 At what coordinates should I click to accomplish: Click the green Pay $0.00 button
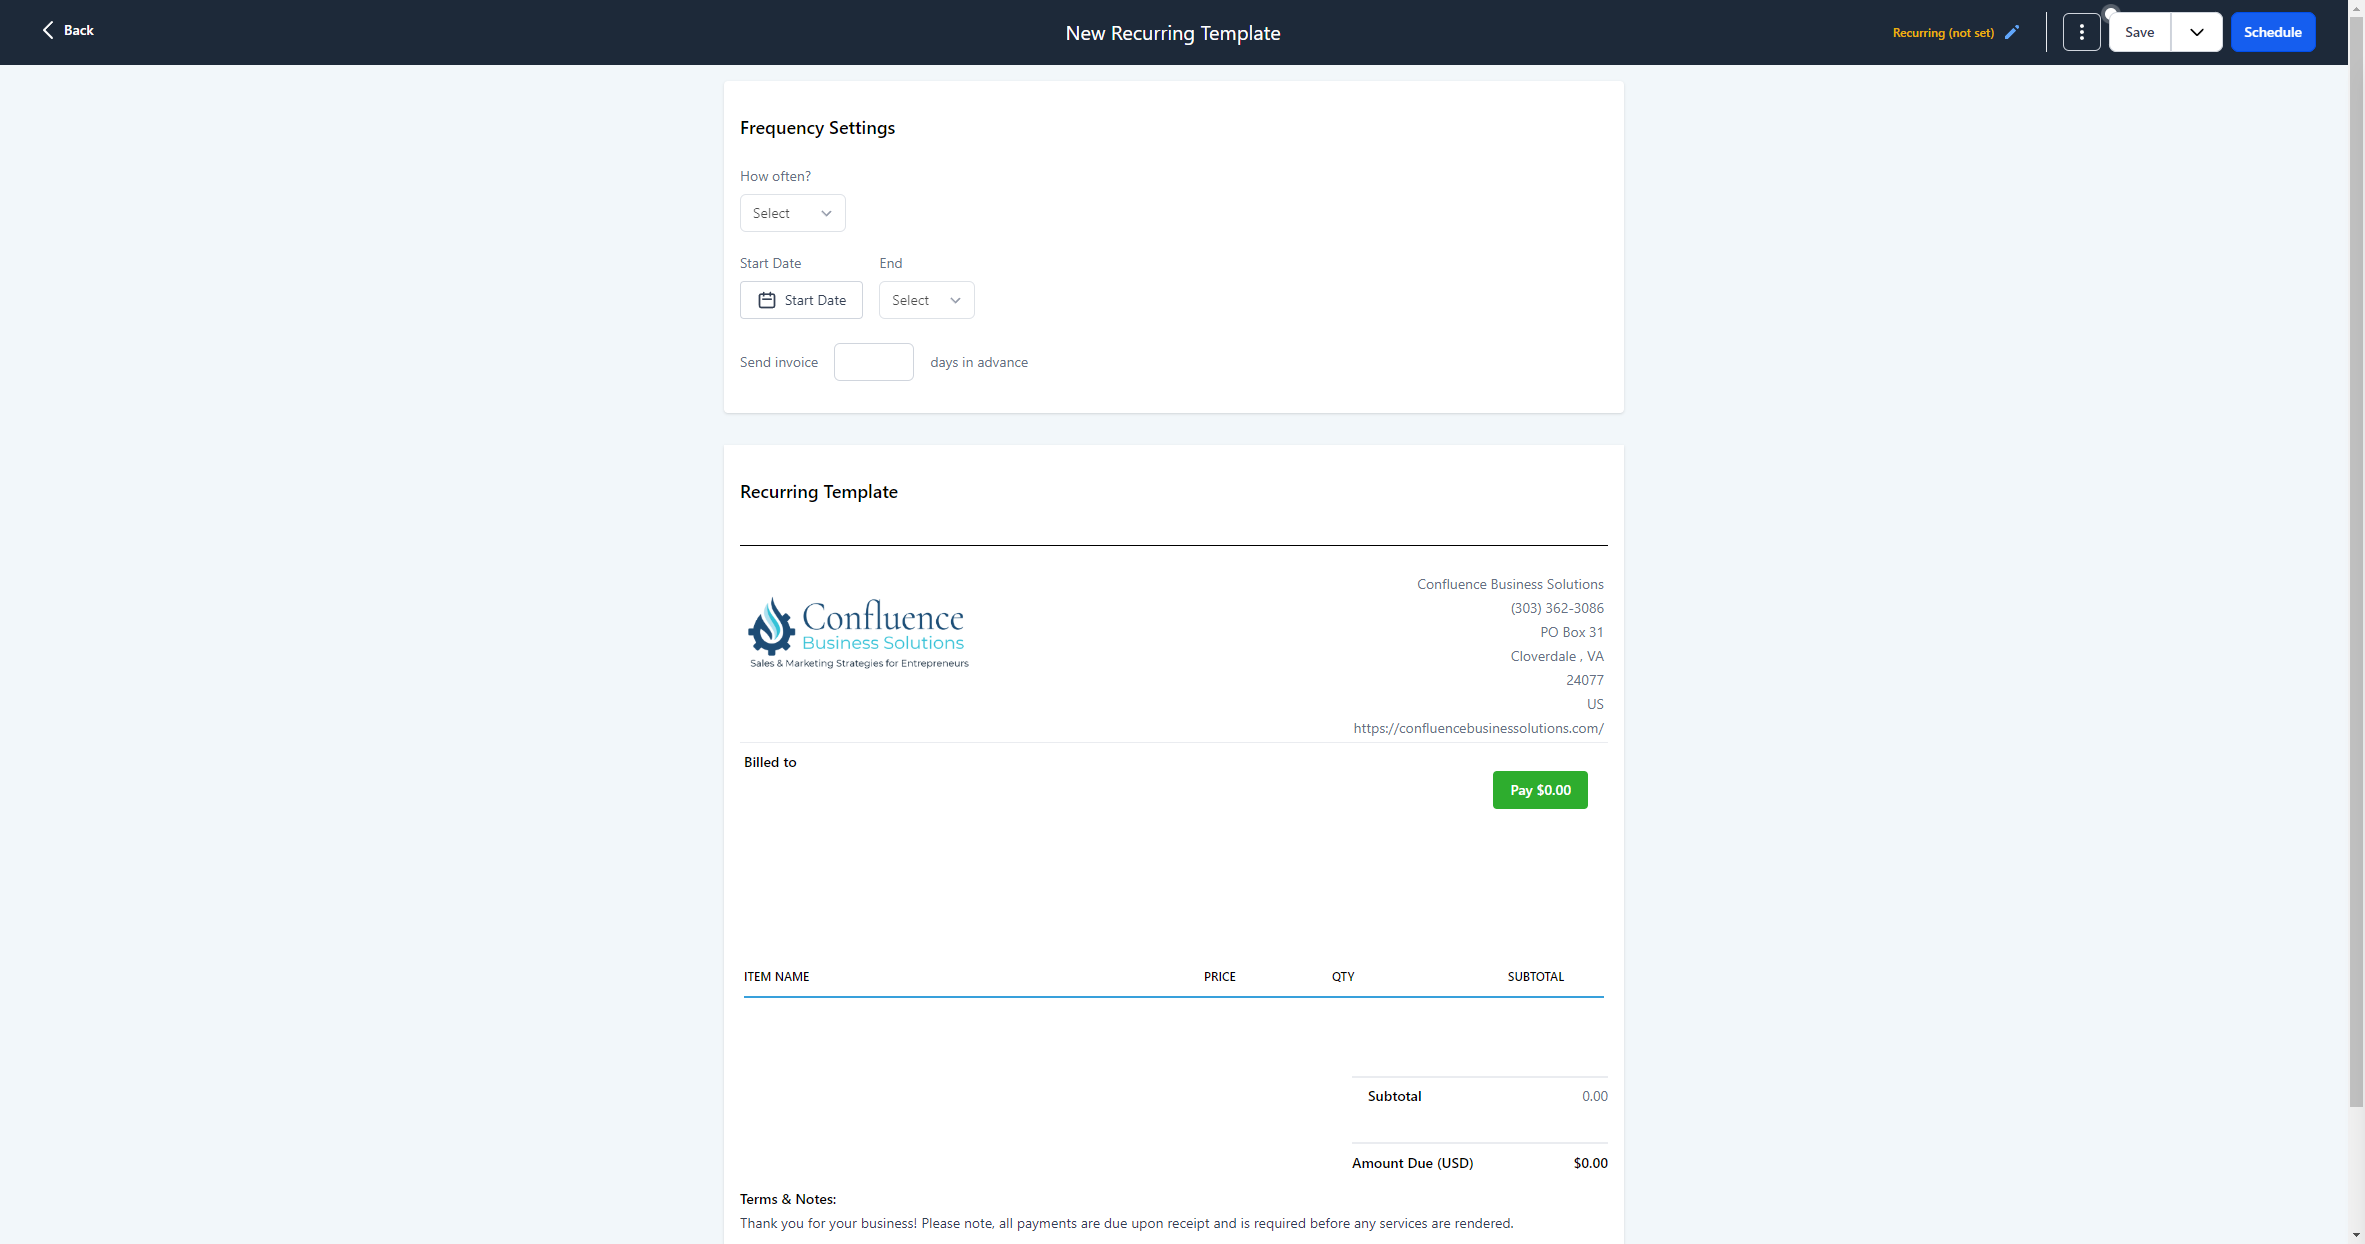(1539, 790)
